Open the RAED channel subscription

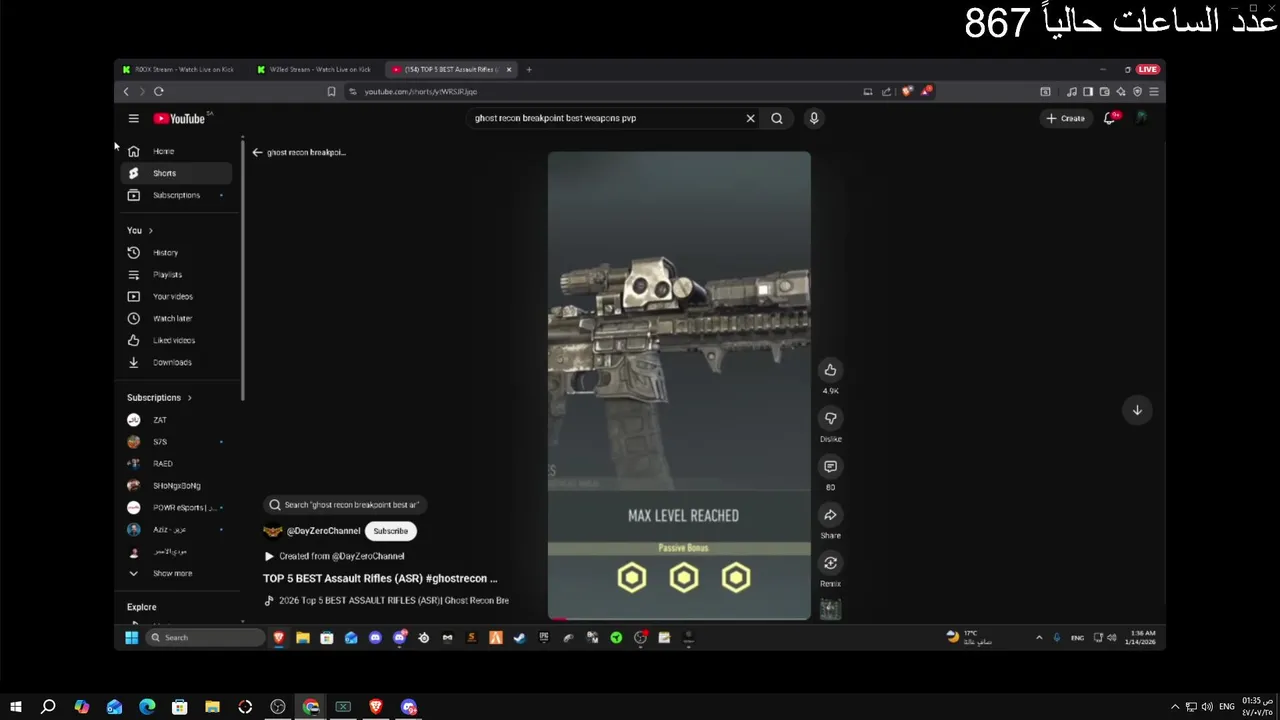pos(176,464)
